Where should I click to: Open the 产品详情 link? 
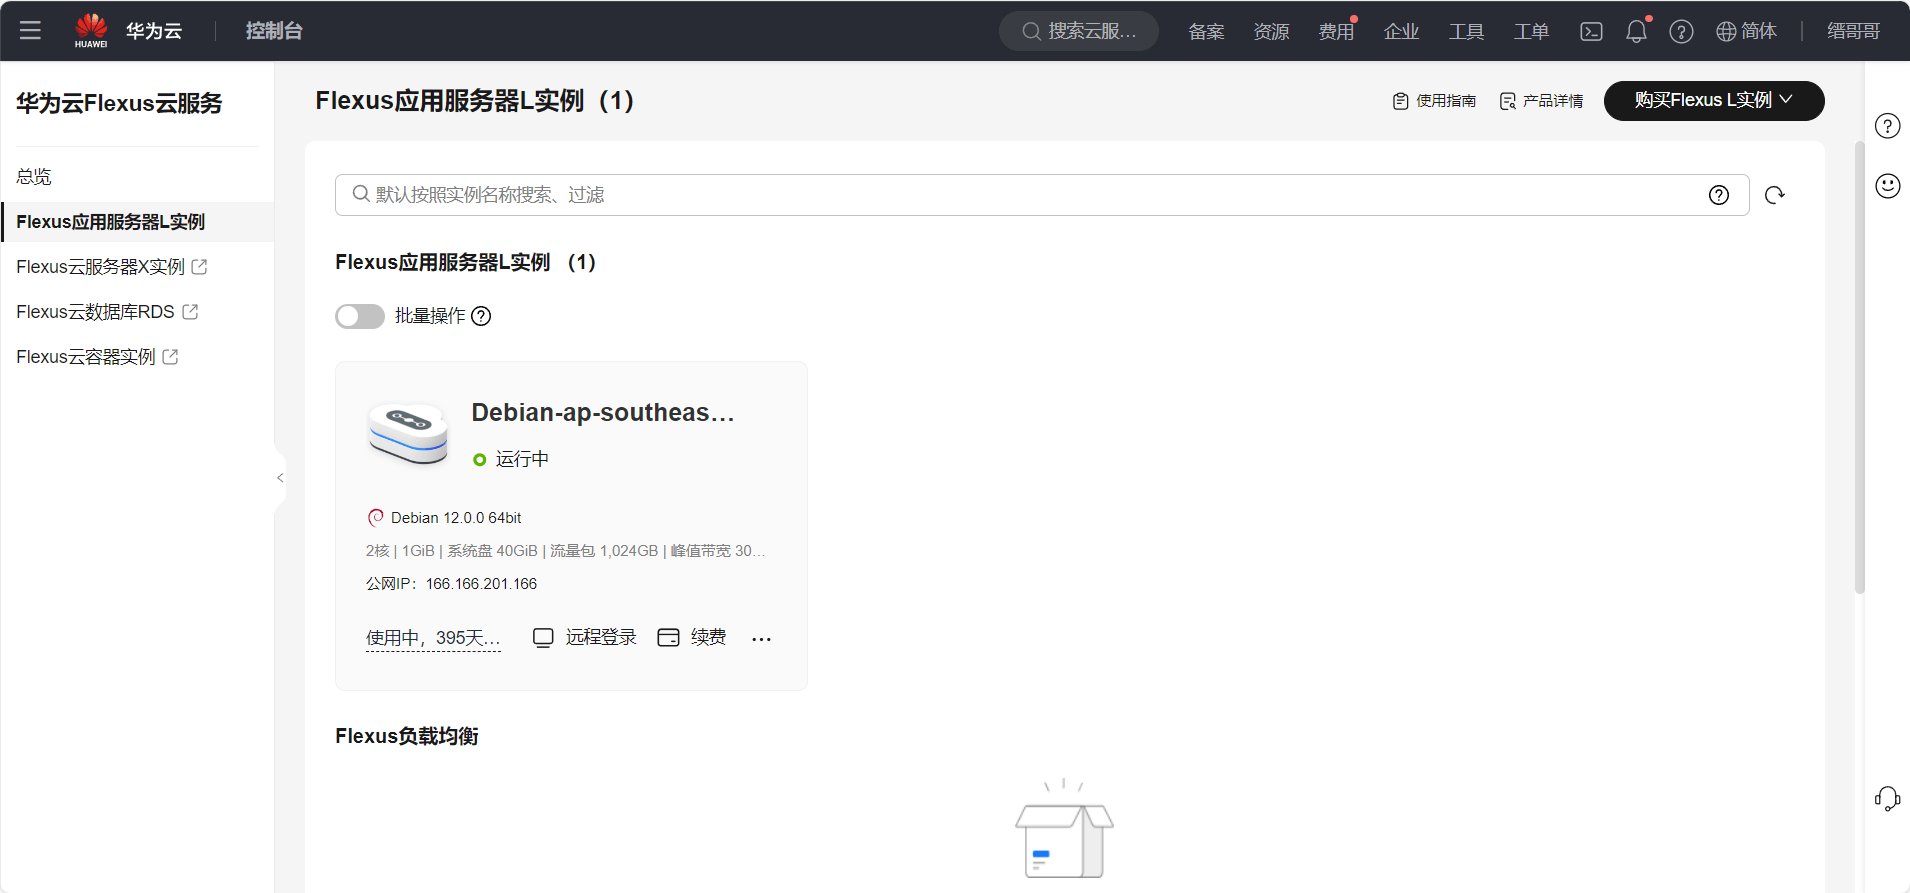click(x=1553, y=101)
